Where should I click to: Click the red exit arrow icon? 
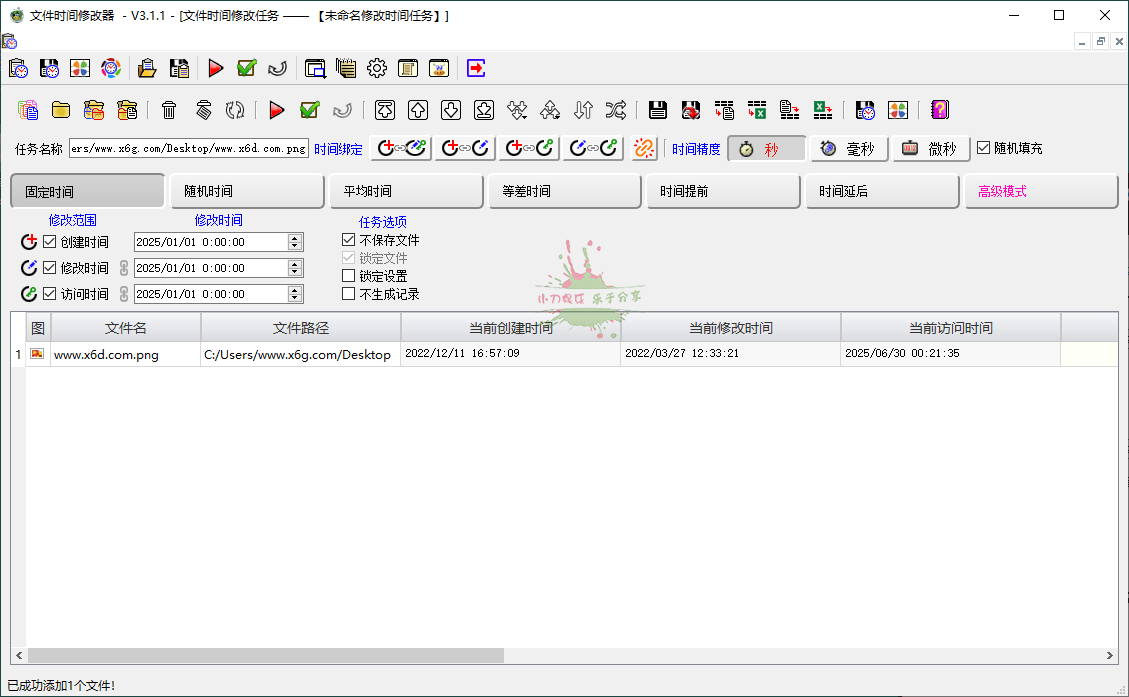(x=476, y=68)
